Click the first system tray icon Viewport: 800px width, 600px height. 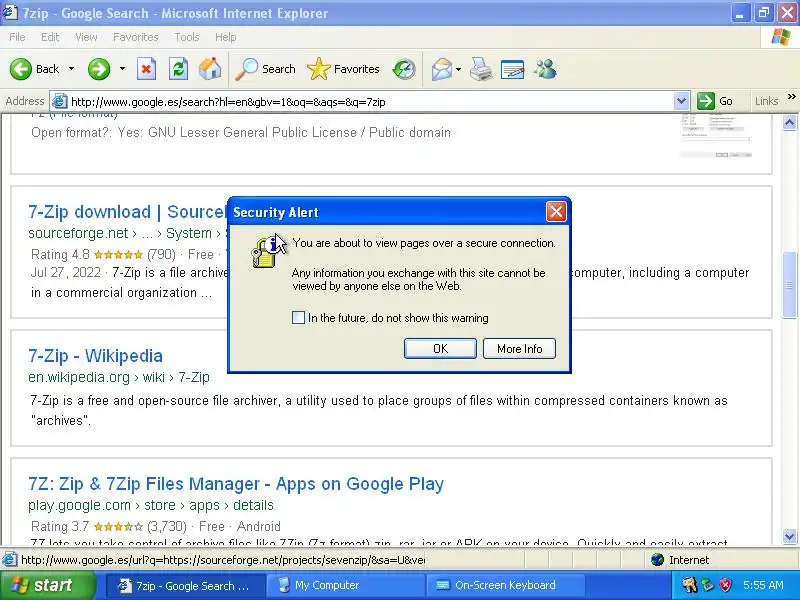coord(689,585)
